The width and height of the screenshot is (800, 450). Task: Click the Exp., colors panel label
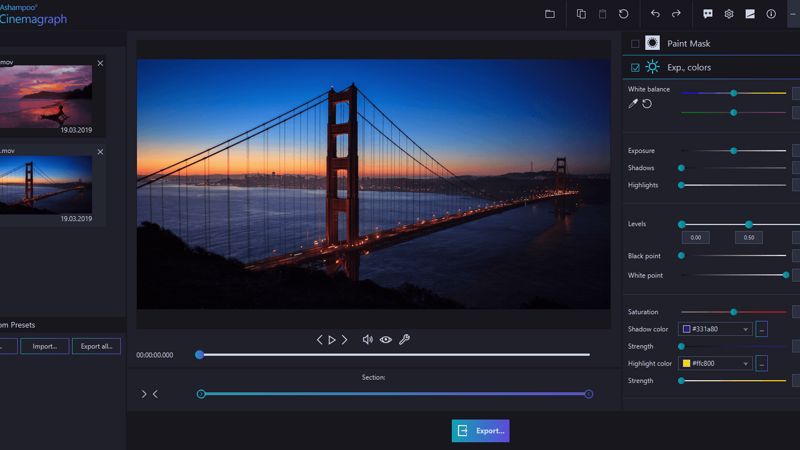tap(689, 67)
